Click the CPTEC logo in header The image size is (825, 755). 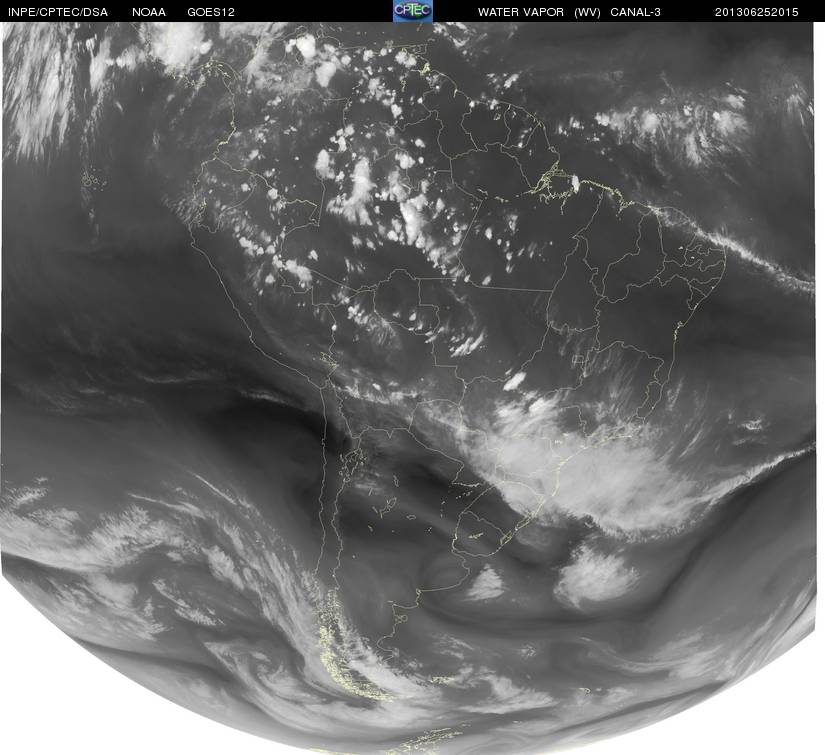413,11
